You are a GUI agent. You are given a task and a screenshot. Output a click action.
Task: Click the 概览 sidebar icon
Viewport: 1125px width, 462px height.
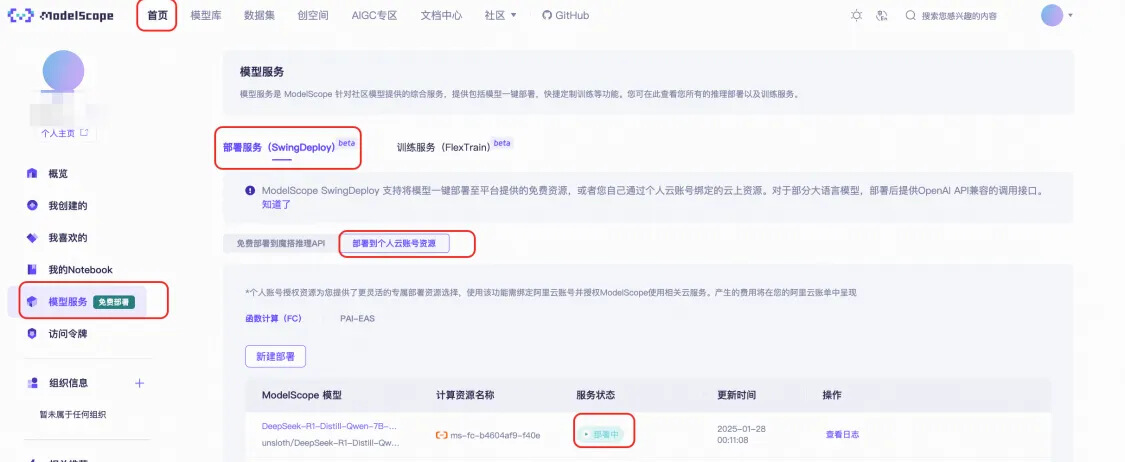[x=32, y=174]
